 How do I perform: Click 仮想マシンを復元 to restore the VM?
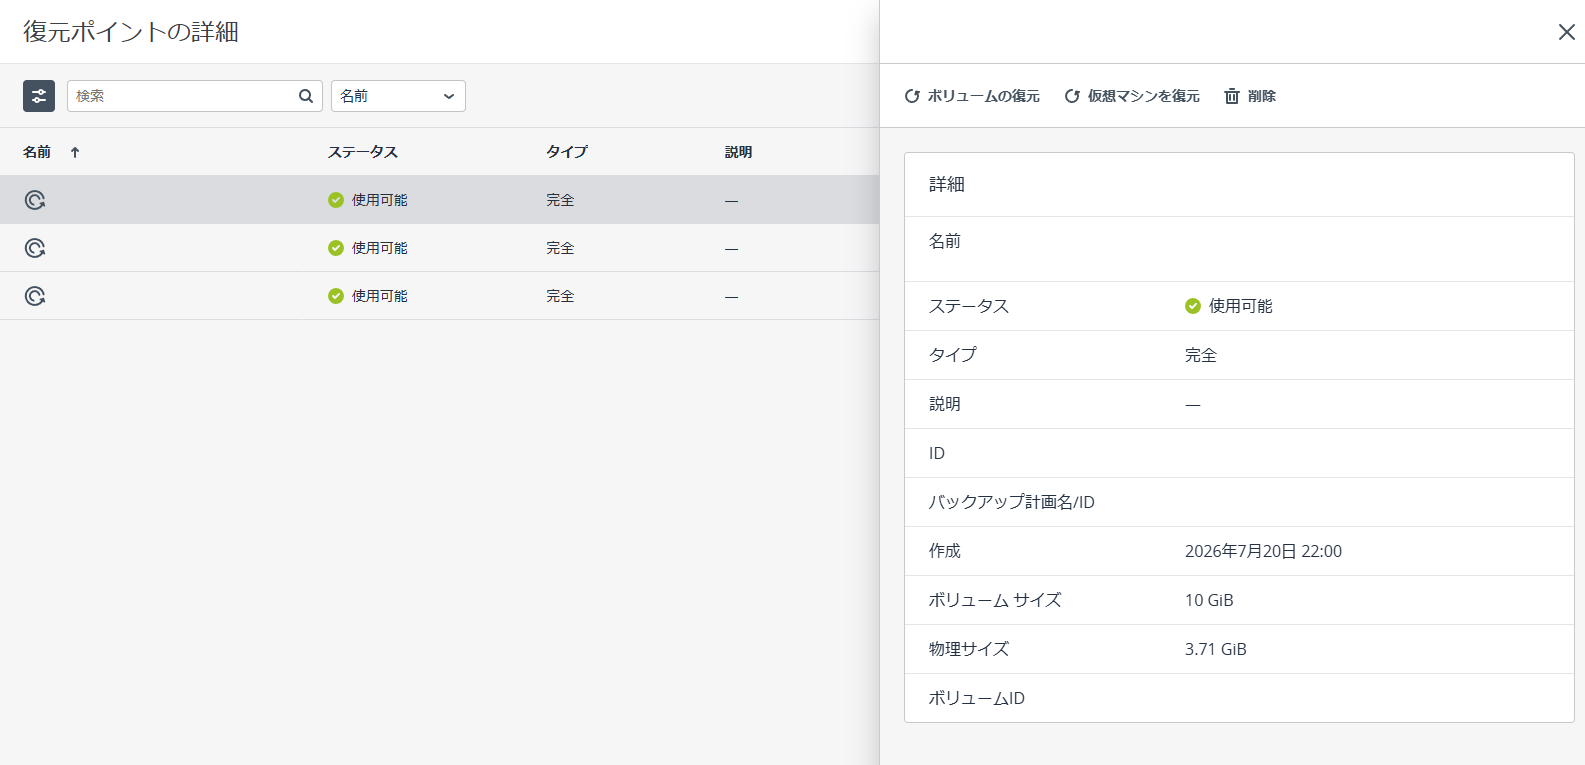click(1132, 96)
